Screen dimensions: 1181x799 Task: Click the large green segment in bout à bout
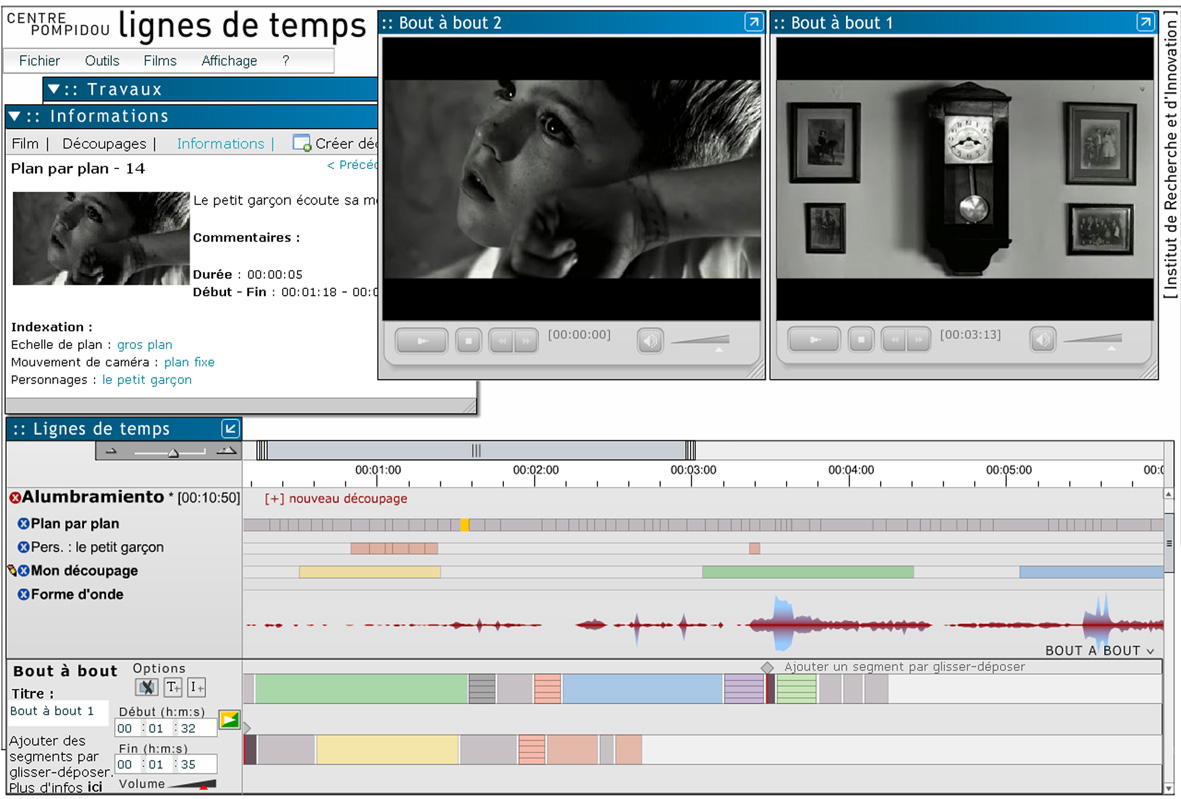[x=362, y=689]
